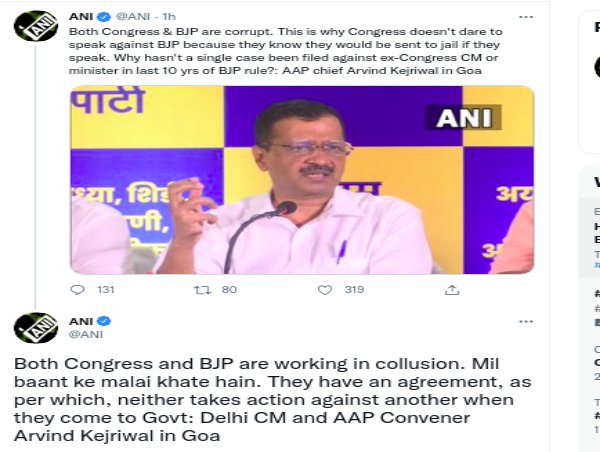Viewport: 600px width, 452px height.
Task: Click the 131 replies count
Action: point(106,290)
